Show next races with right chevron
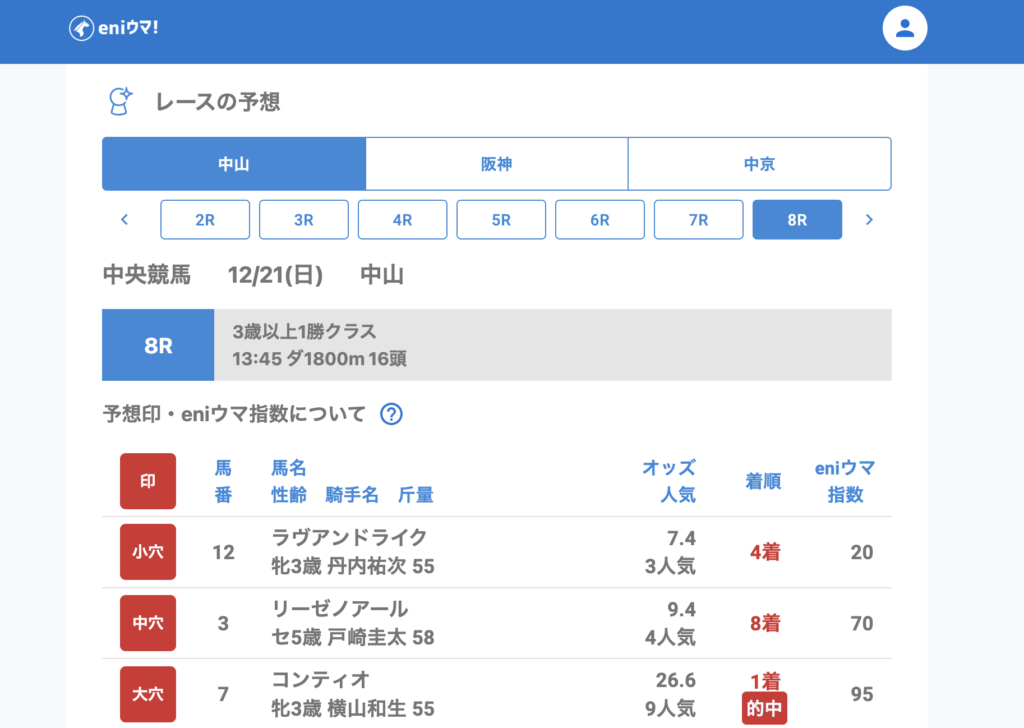 869,220
